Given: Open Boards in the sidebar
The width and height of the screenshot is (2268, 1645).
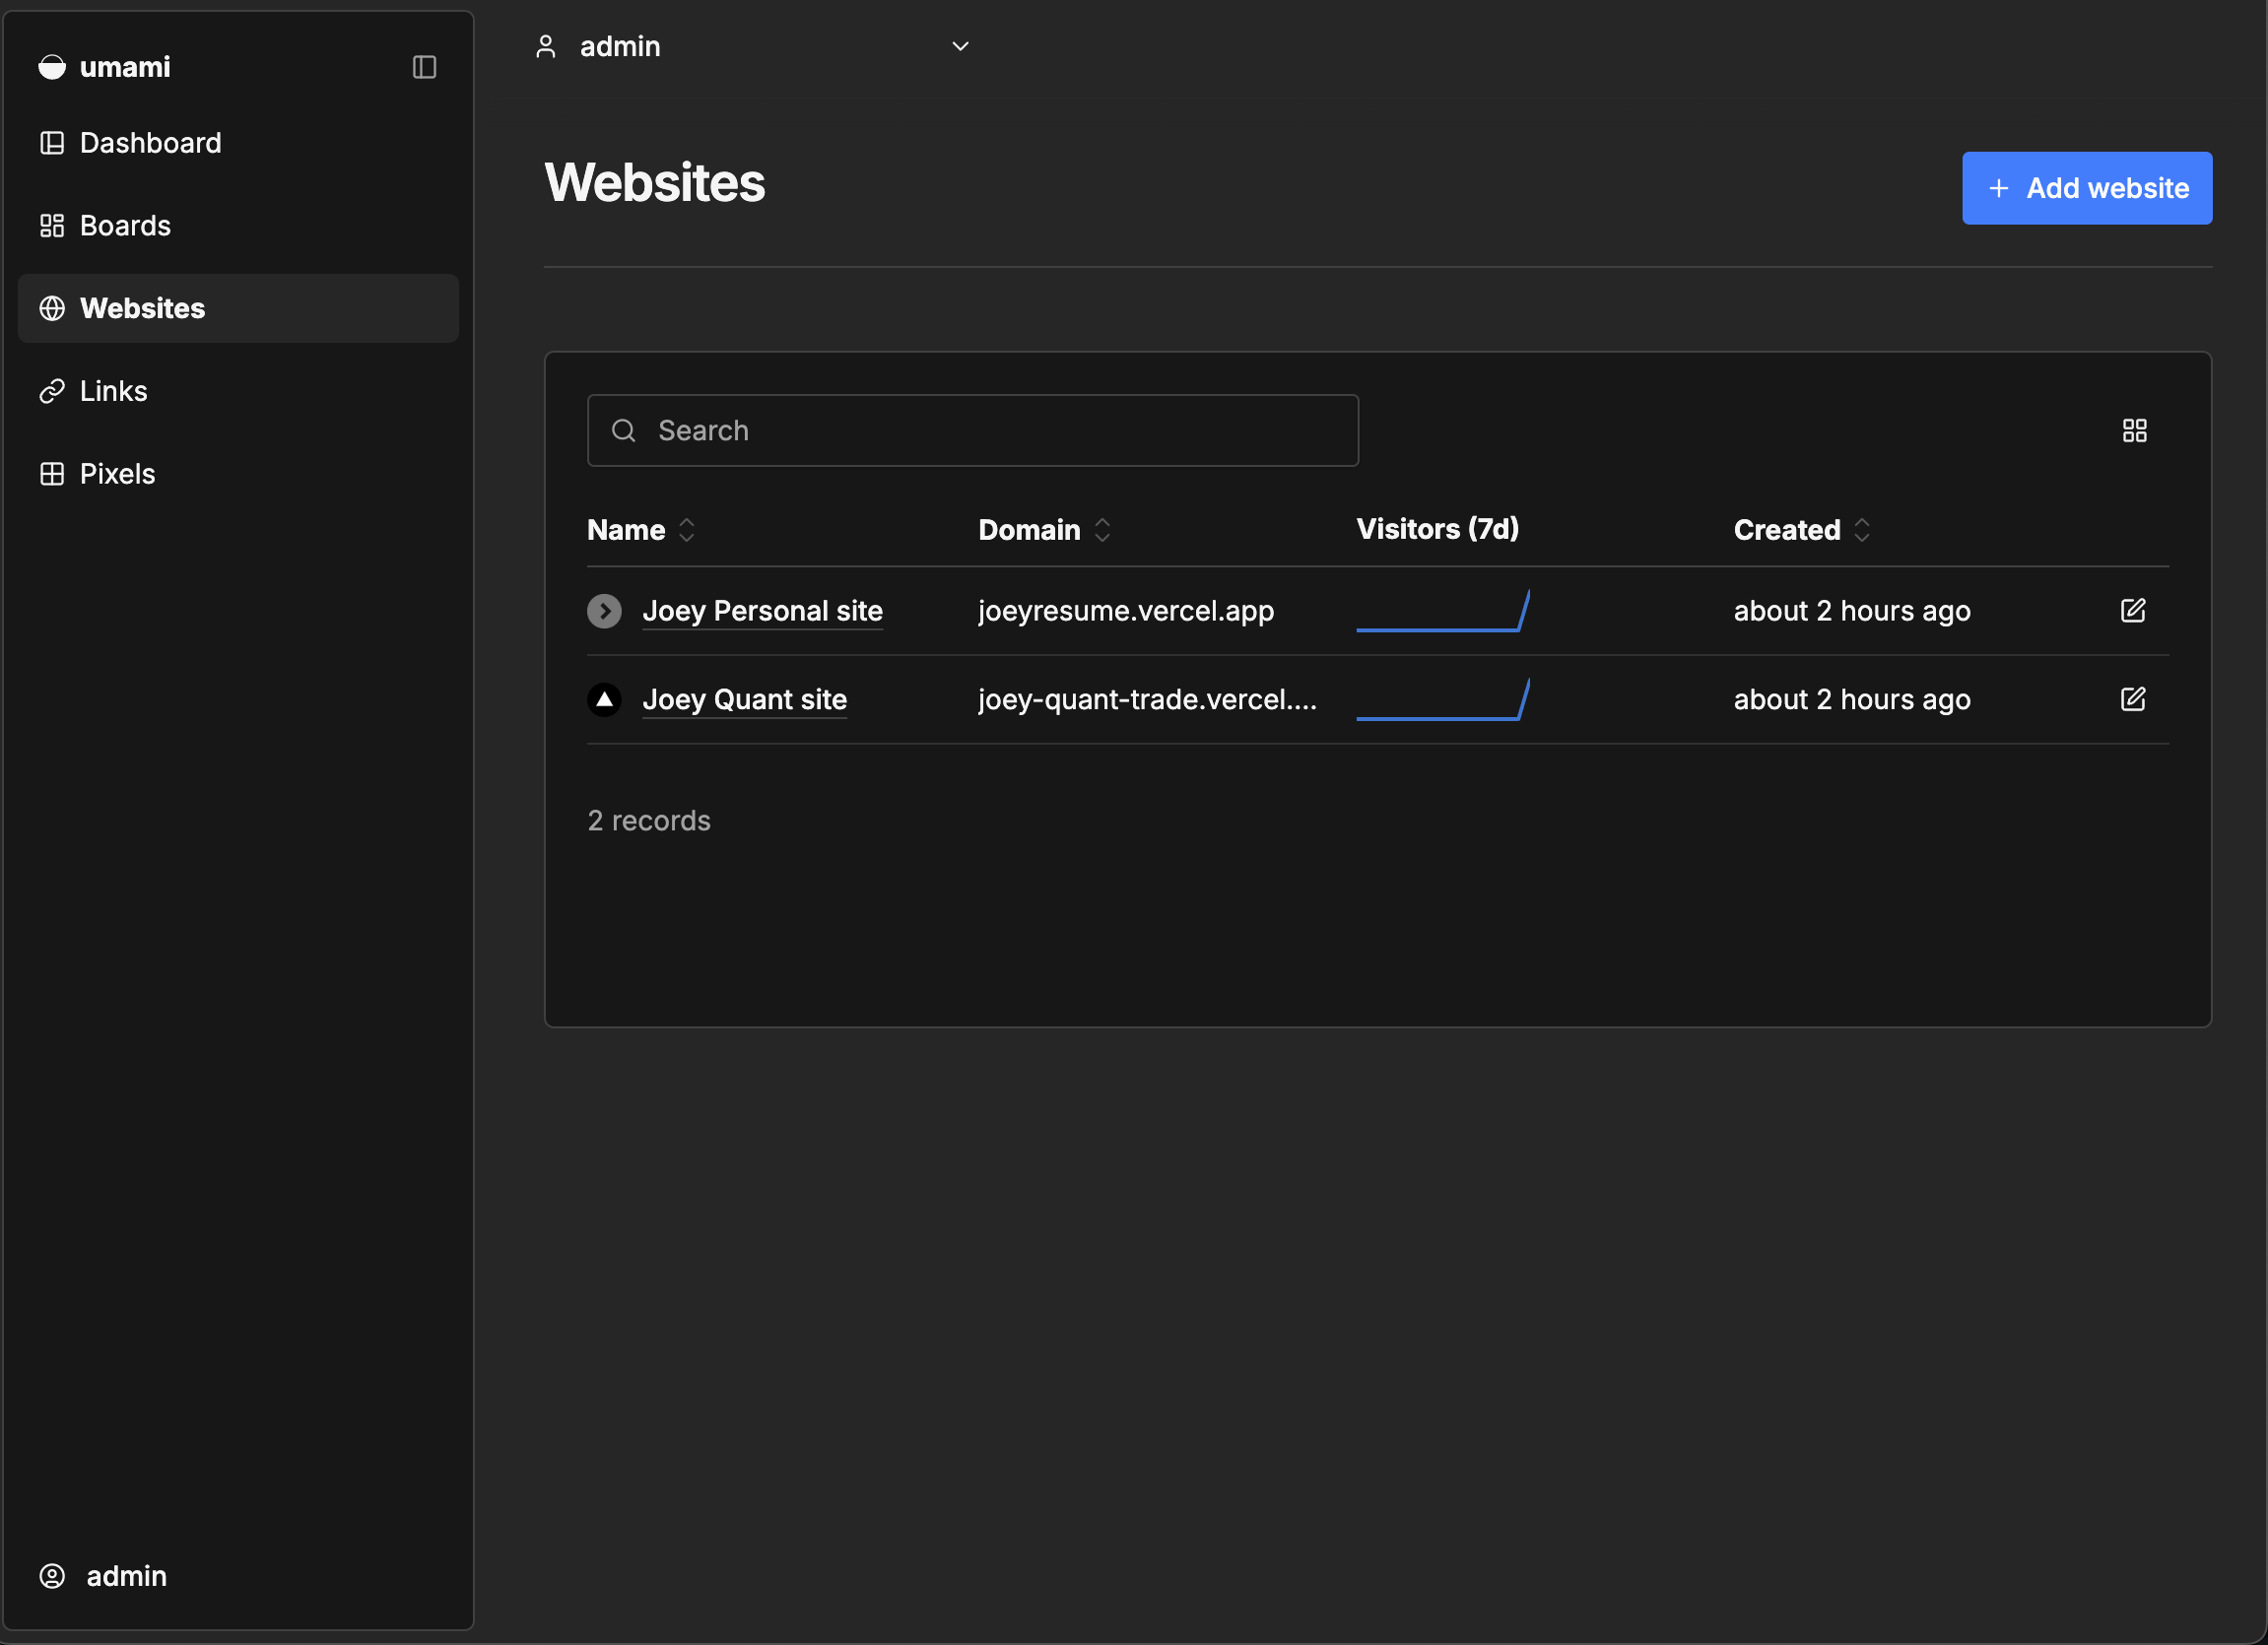Looking at the screenshot, I should pyautogui.click(x=238, y=226).
